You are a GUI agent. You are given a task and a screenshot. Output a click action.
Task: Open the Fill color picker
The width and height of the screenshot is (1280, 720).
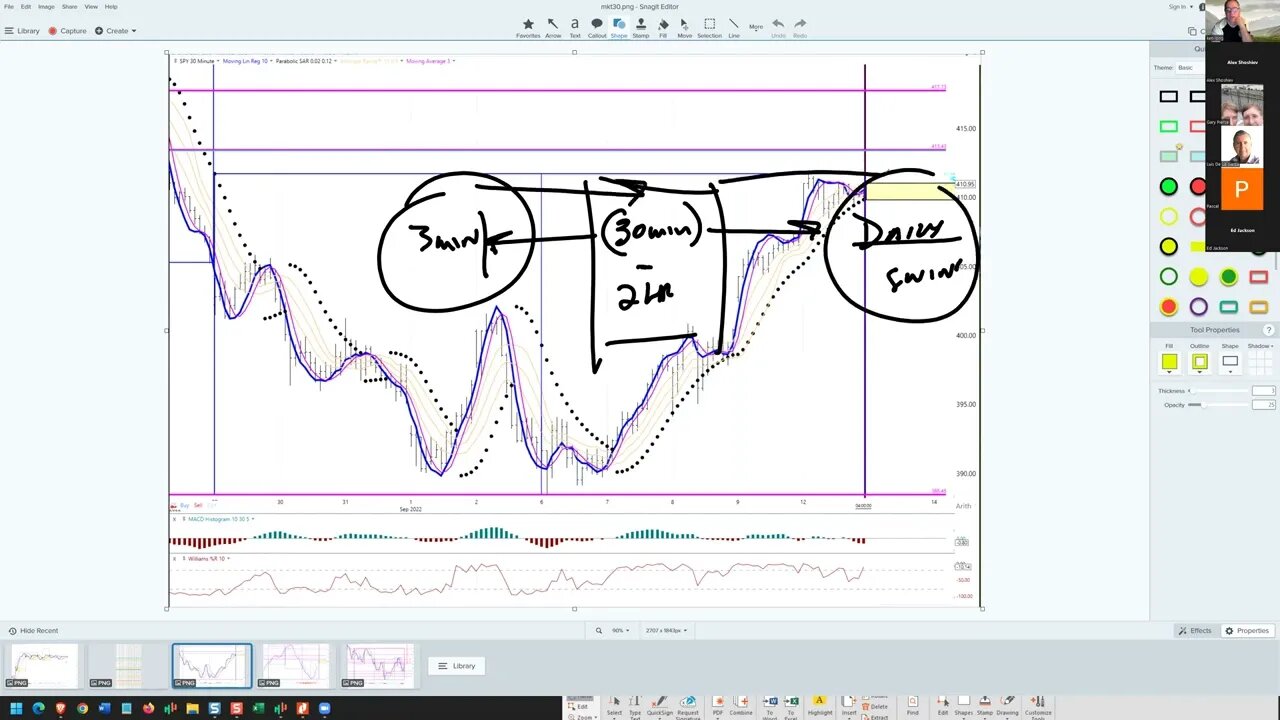[1169, 362]
